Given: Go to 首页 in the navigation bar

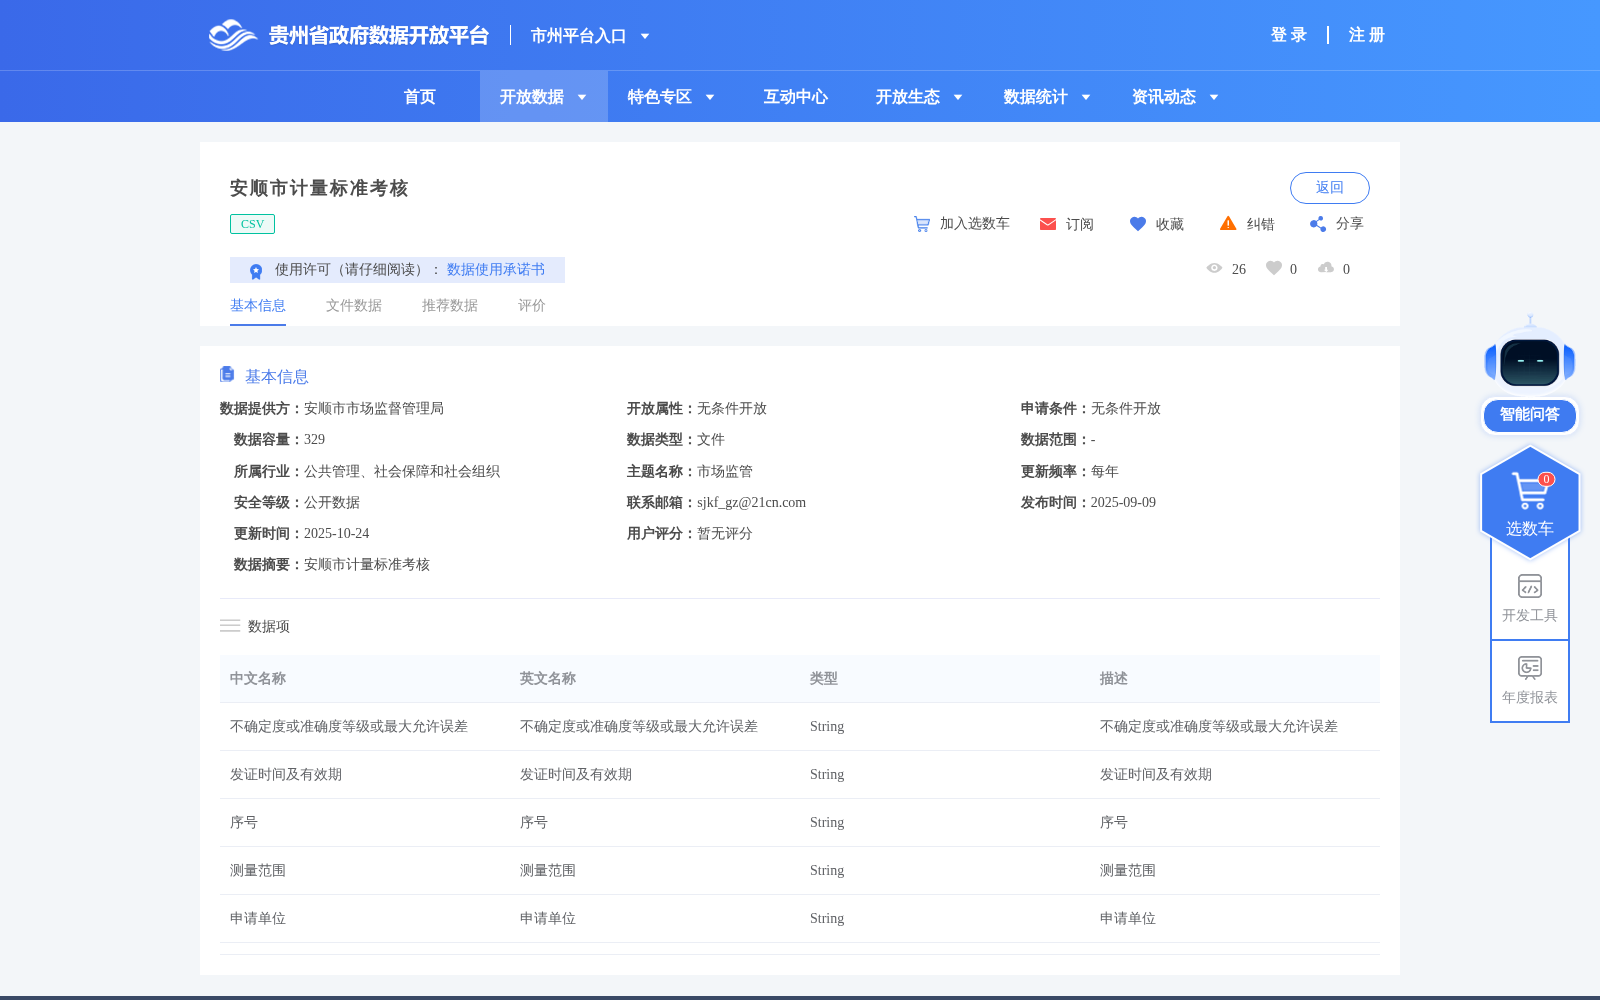Looking at the screenshot, I should (420, 97).
